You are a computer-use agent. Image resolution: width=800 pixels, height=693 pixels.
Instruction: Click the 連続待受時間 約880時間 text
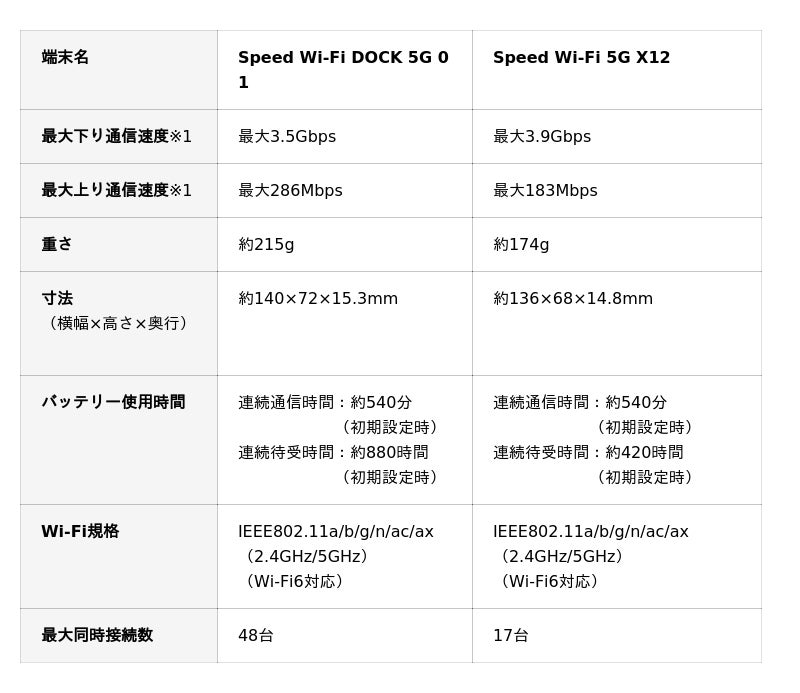click(x=333, y=453)
